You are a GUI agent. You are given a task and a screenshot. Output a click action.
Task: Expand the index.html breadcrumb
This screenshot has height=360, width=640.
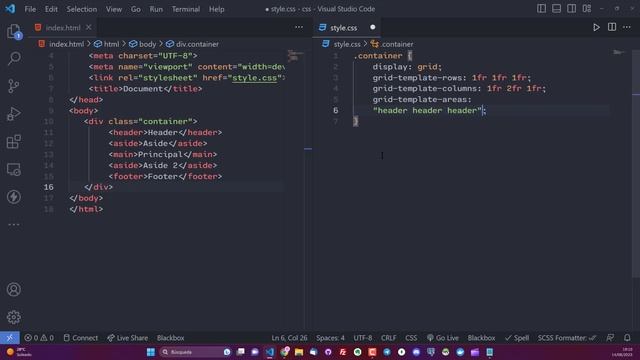tap(61, 44)
